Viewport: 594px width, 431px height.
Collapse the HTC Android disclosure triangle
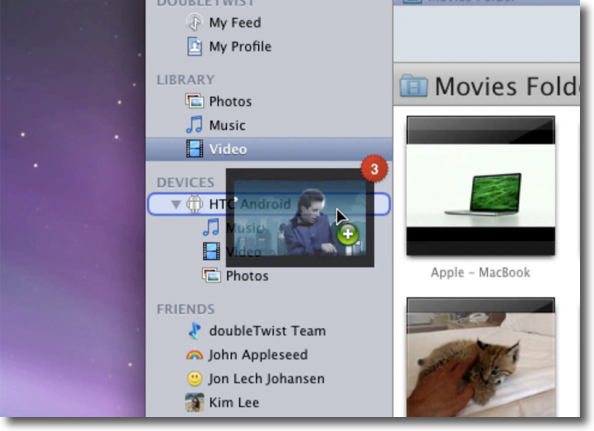[175, 205]
